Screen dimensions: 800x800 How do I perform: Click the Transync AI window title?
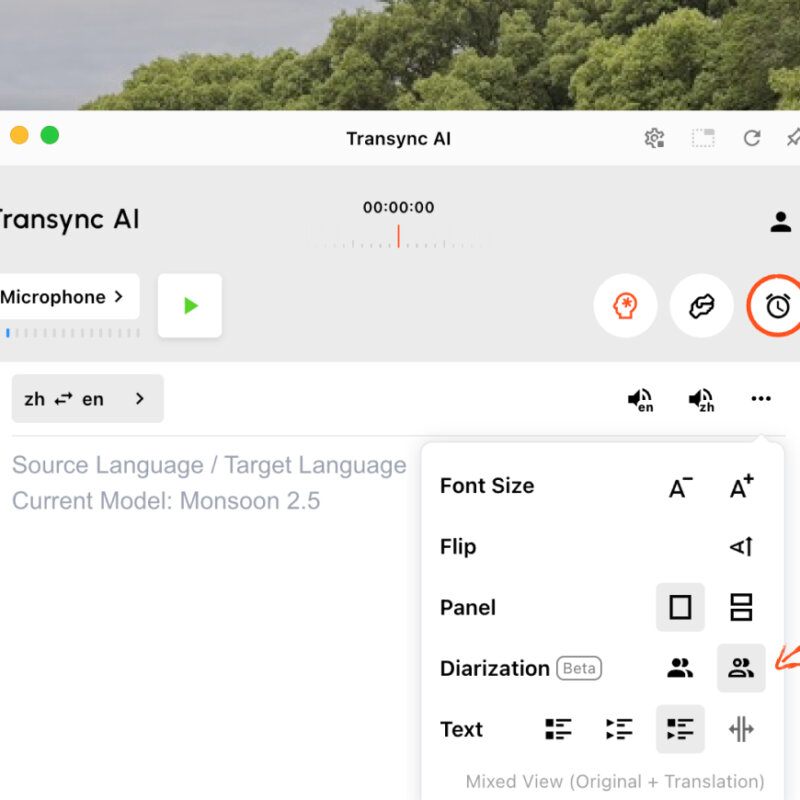[398, 138]
